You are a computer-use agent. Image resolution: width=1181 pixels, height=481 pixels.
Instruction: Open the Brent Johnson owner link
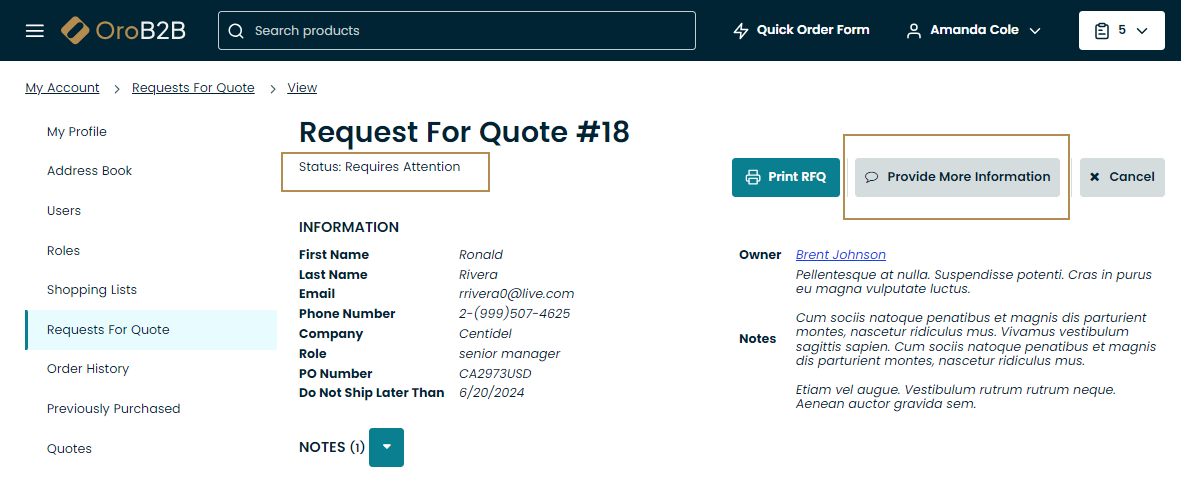coord(841,254)
